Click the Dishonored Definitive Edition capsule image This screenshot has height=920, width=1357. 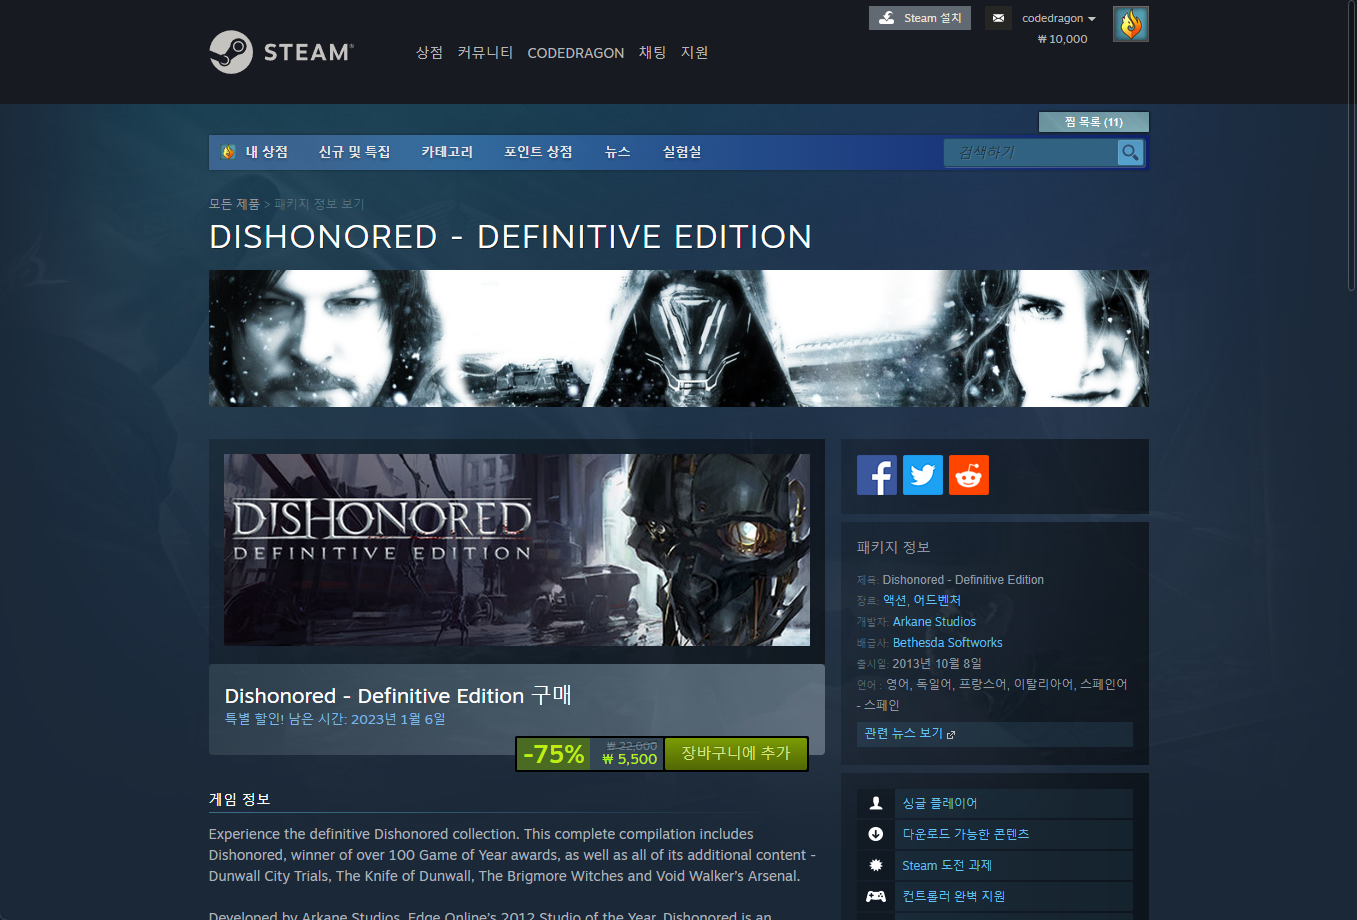tap(517, 550)
